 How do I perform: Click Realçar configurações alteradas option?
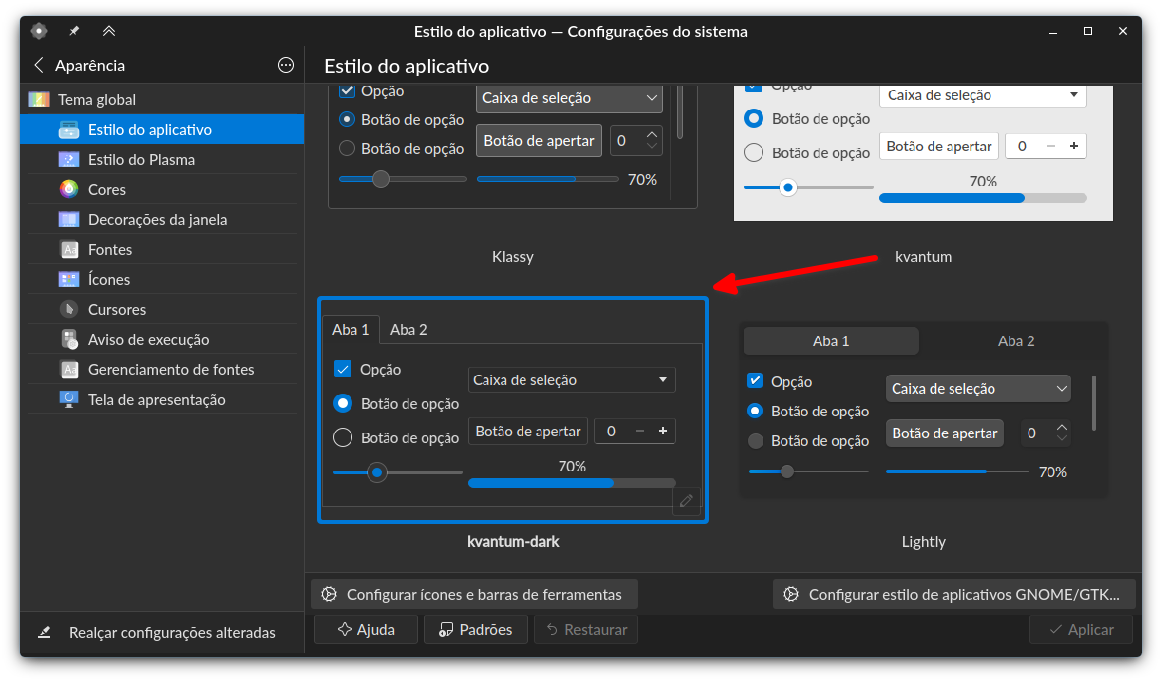click(x=162, y=632)
